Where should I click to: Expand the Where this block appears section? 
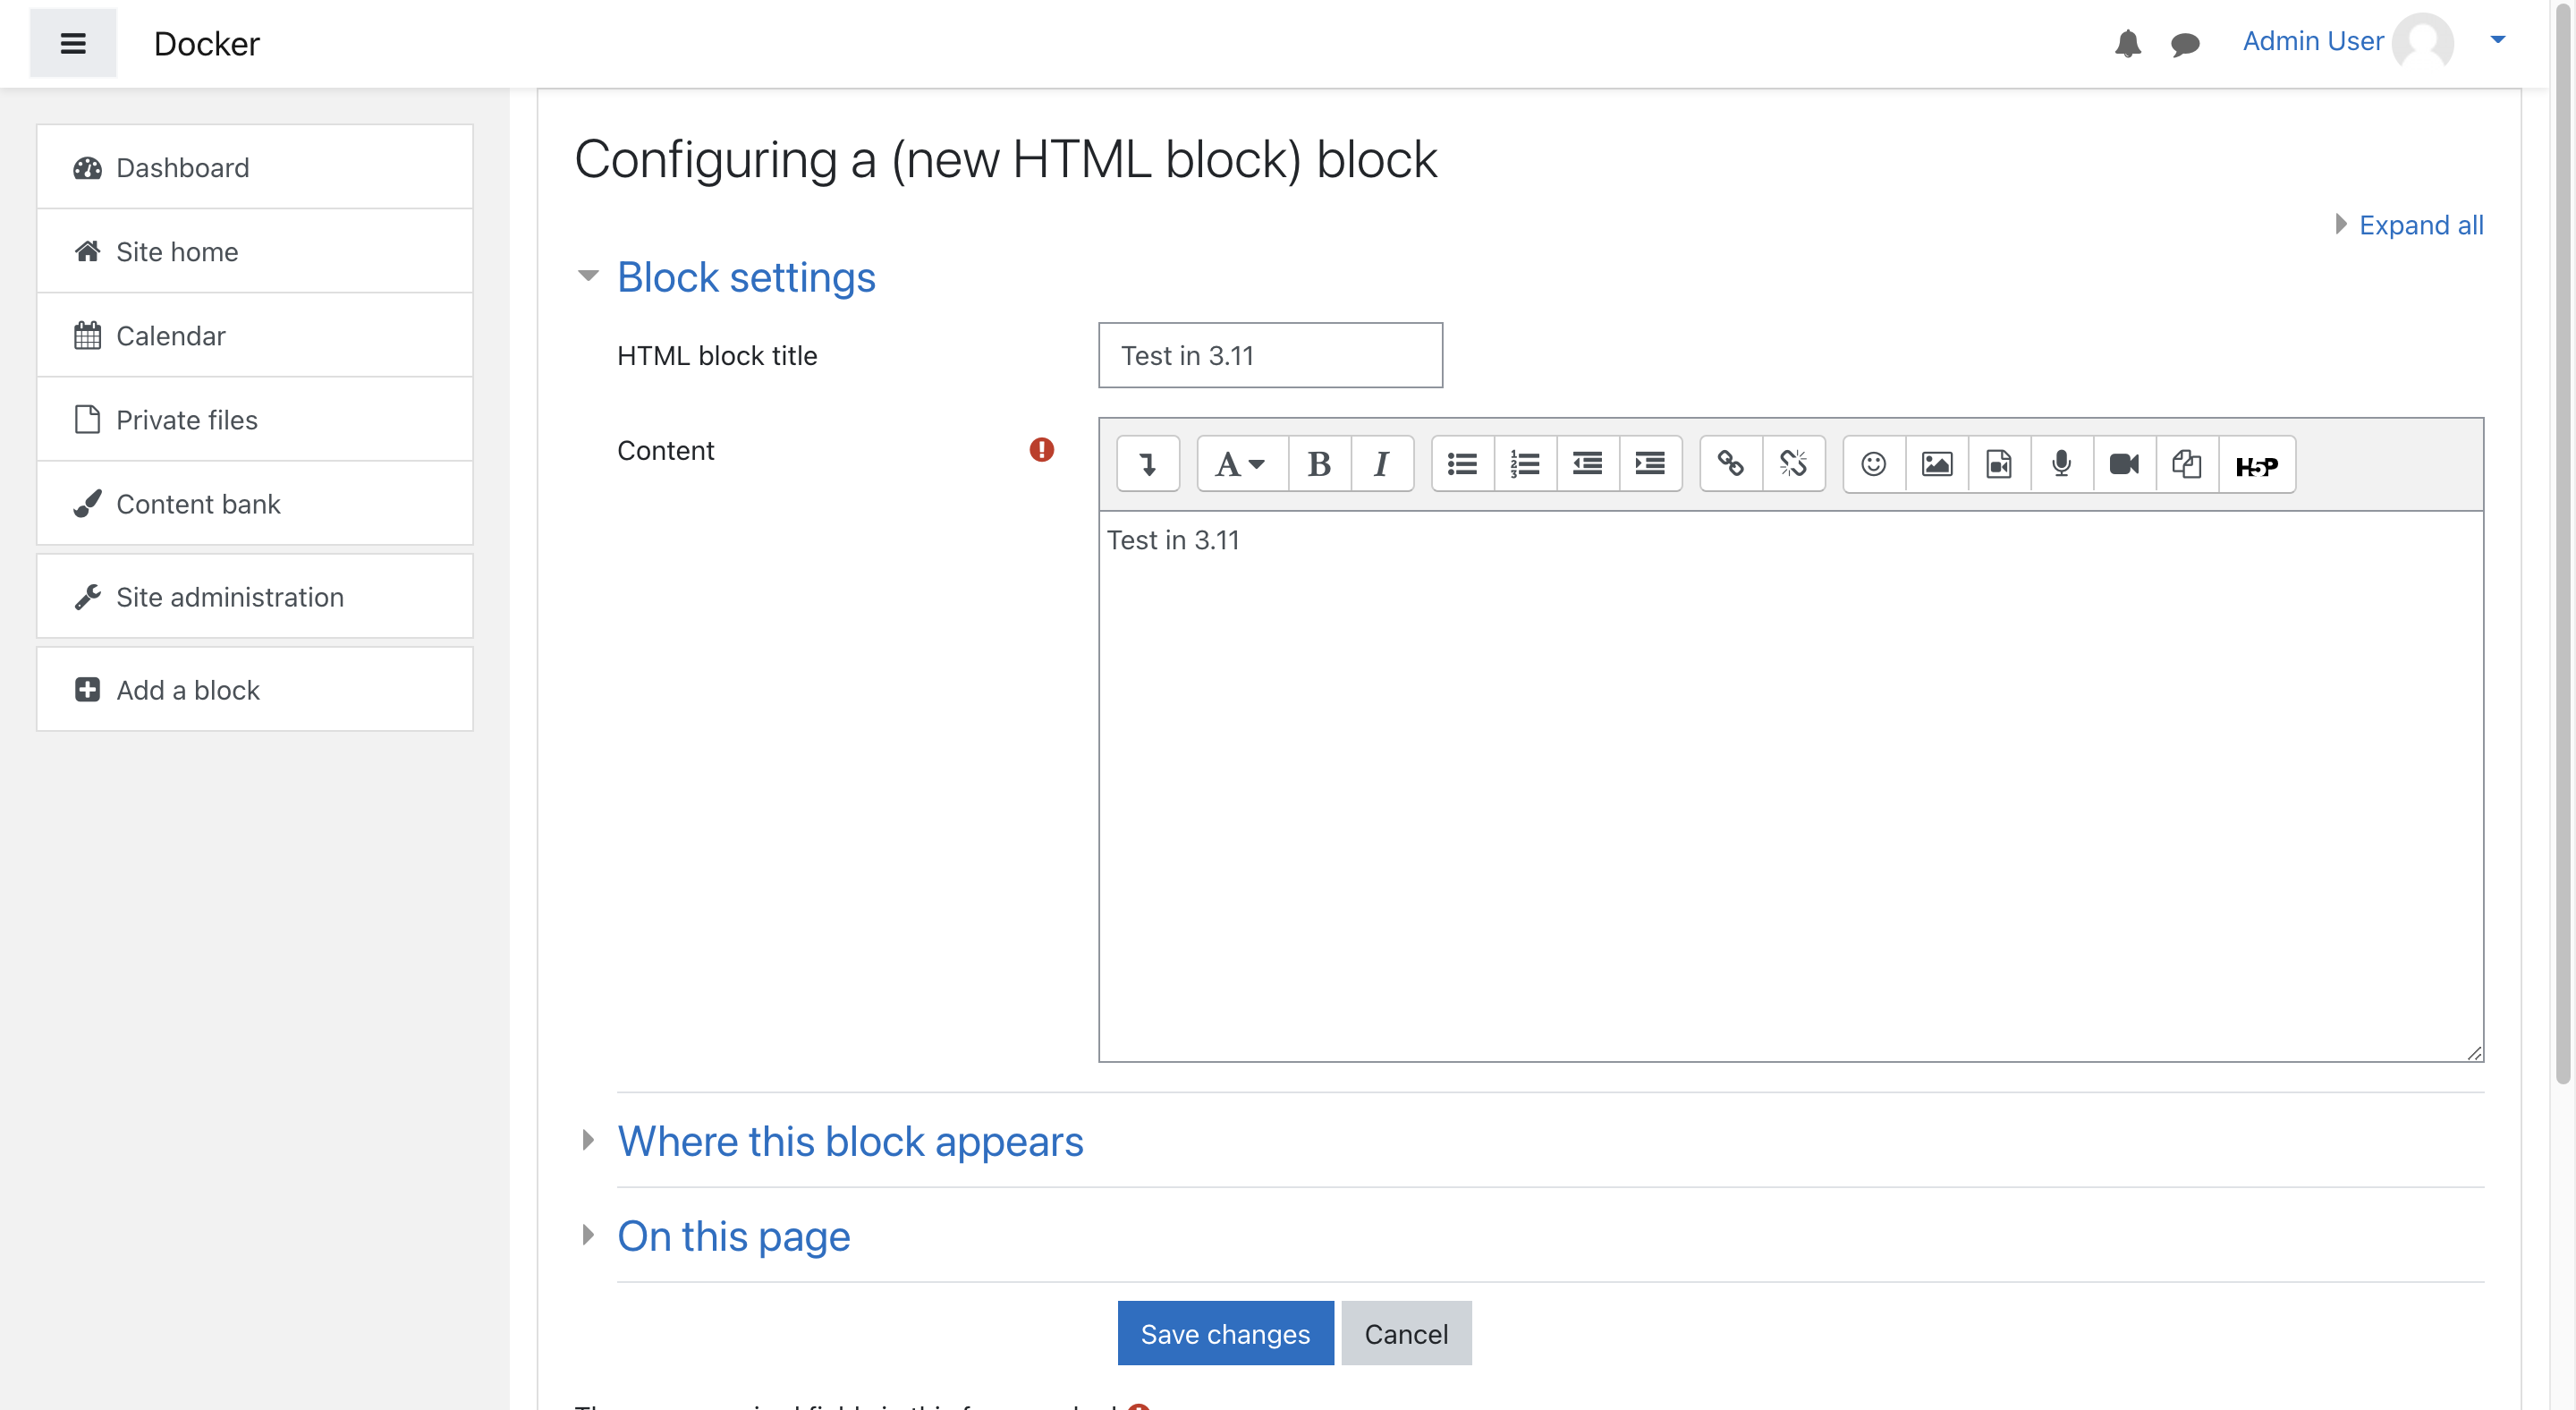coord(850,1141)
